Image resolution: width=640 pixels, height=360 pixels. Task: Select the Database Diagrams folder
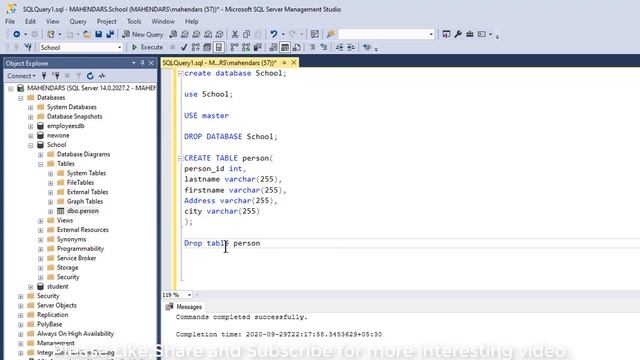83,154
